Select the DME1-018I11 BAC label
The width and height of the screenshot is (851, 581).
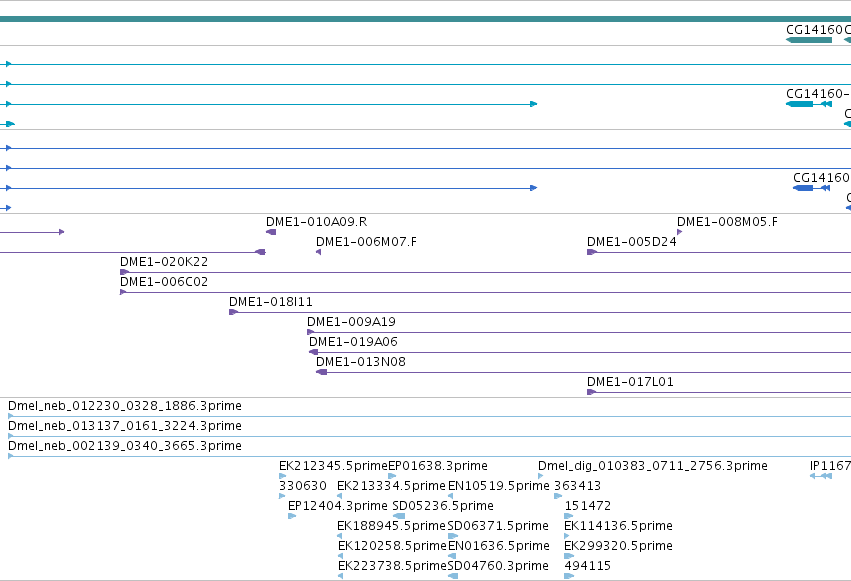tap(271, 302)
